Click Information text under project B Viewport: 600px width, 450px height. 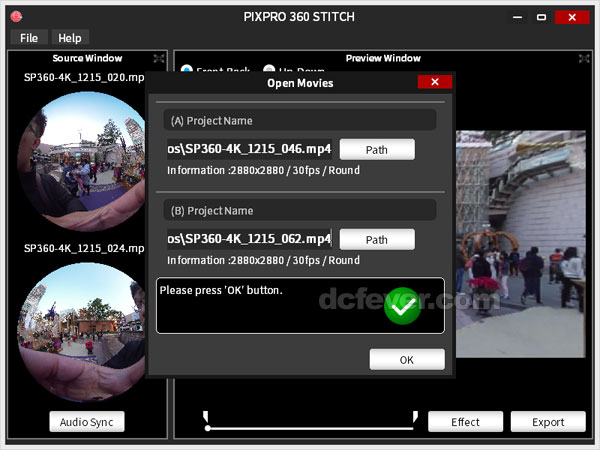263,260
